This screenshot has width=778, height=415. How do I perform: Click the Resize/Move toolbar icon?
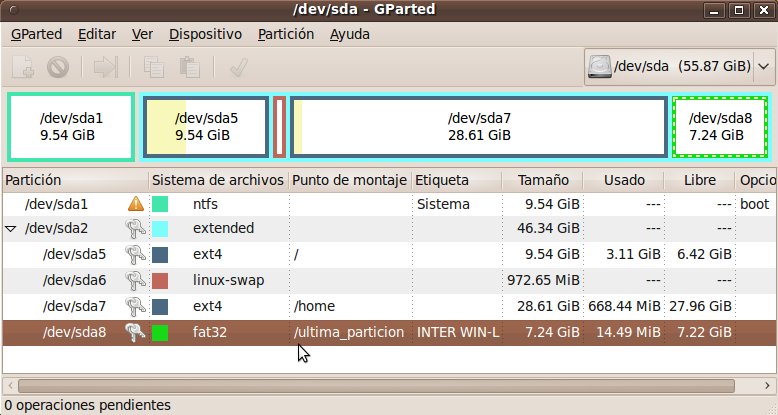pyautogui.click(x=106, y=67)
